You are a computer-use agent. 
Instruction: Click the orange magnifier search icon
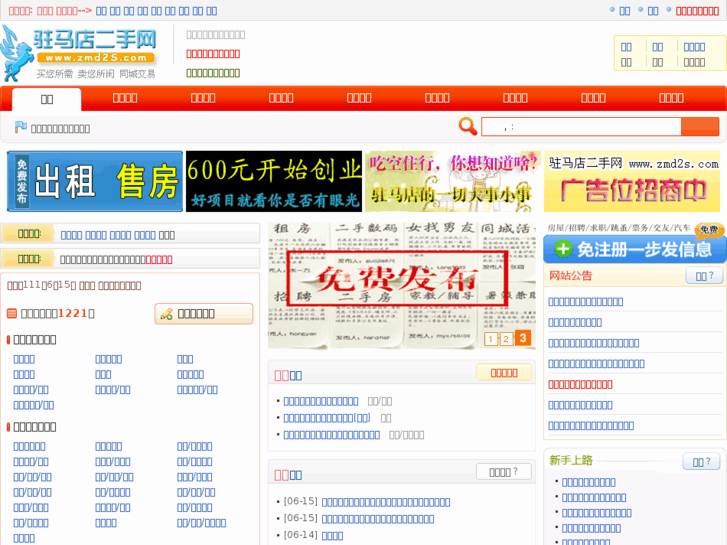tap(467, 126)
